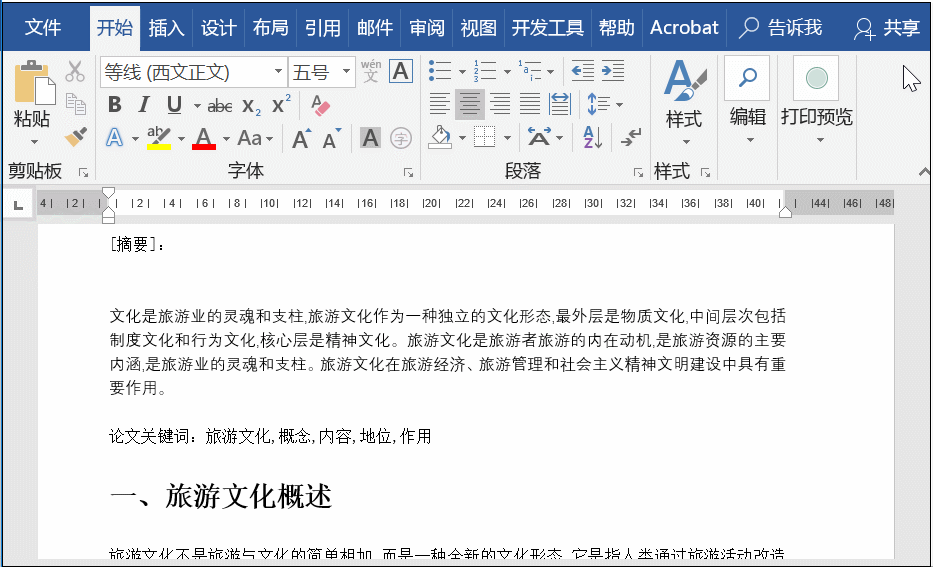Open 打印预览 print preview

(x=816, y=101)
